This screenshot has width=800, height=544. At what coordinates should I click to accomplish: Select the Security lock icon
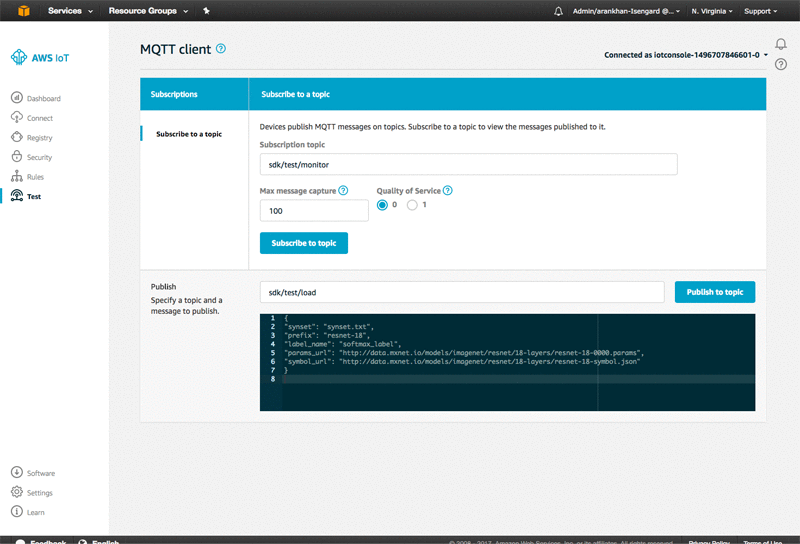(17, 156)
